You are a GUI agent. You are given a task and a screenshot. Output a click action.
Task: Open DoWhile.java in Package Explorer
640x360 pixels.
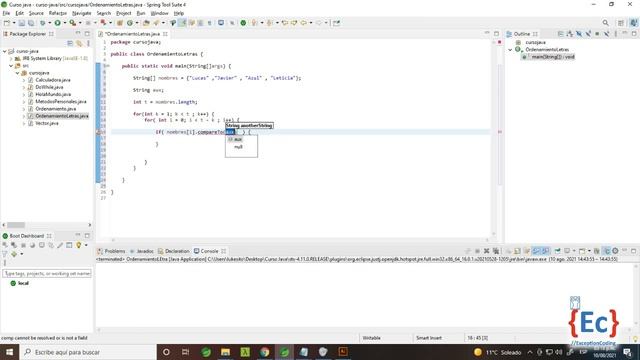(49, 87)
